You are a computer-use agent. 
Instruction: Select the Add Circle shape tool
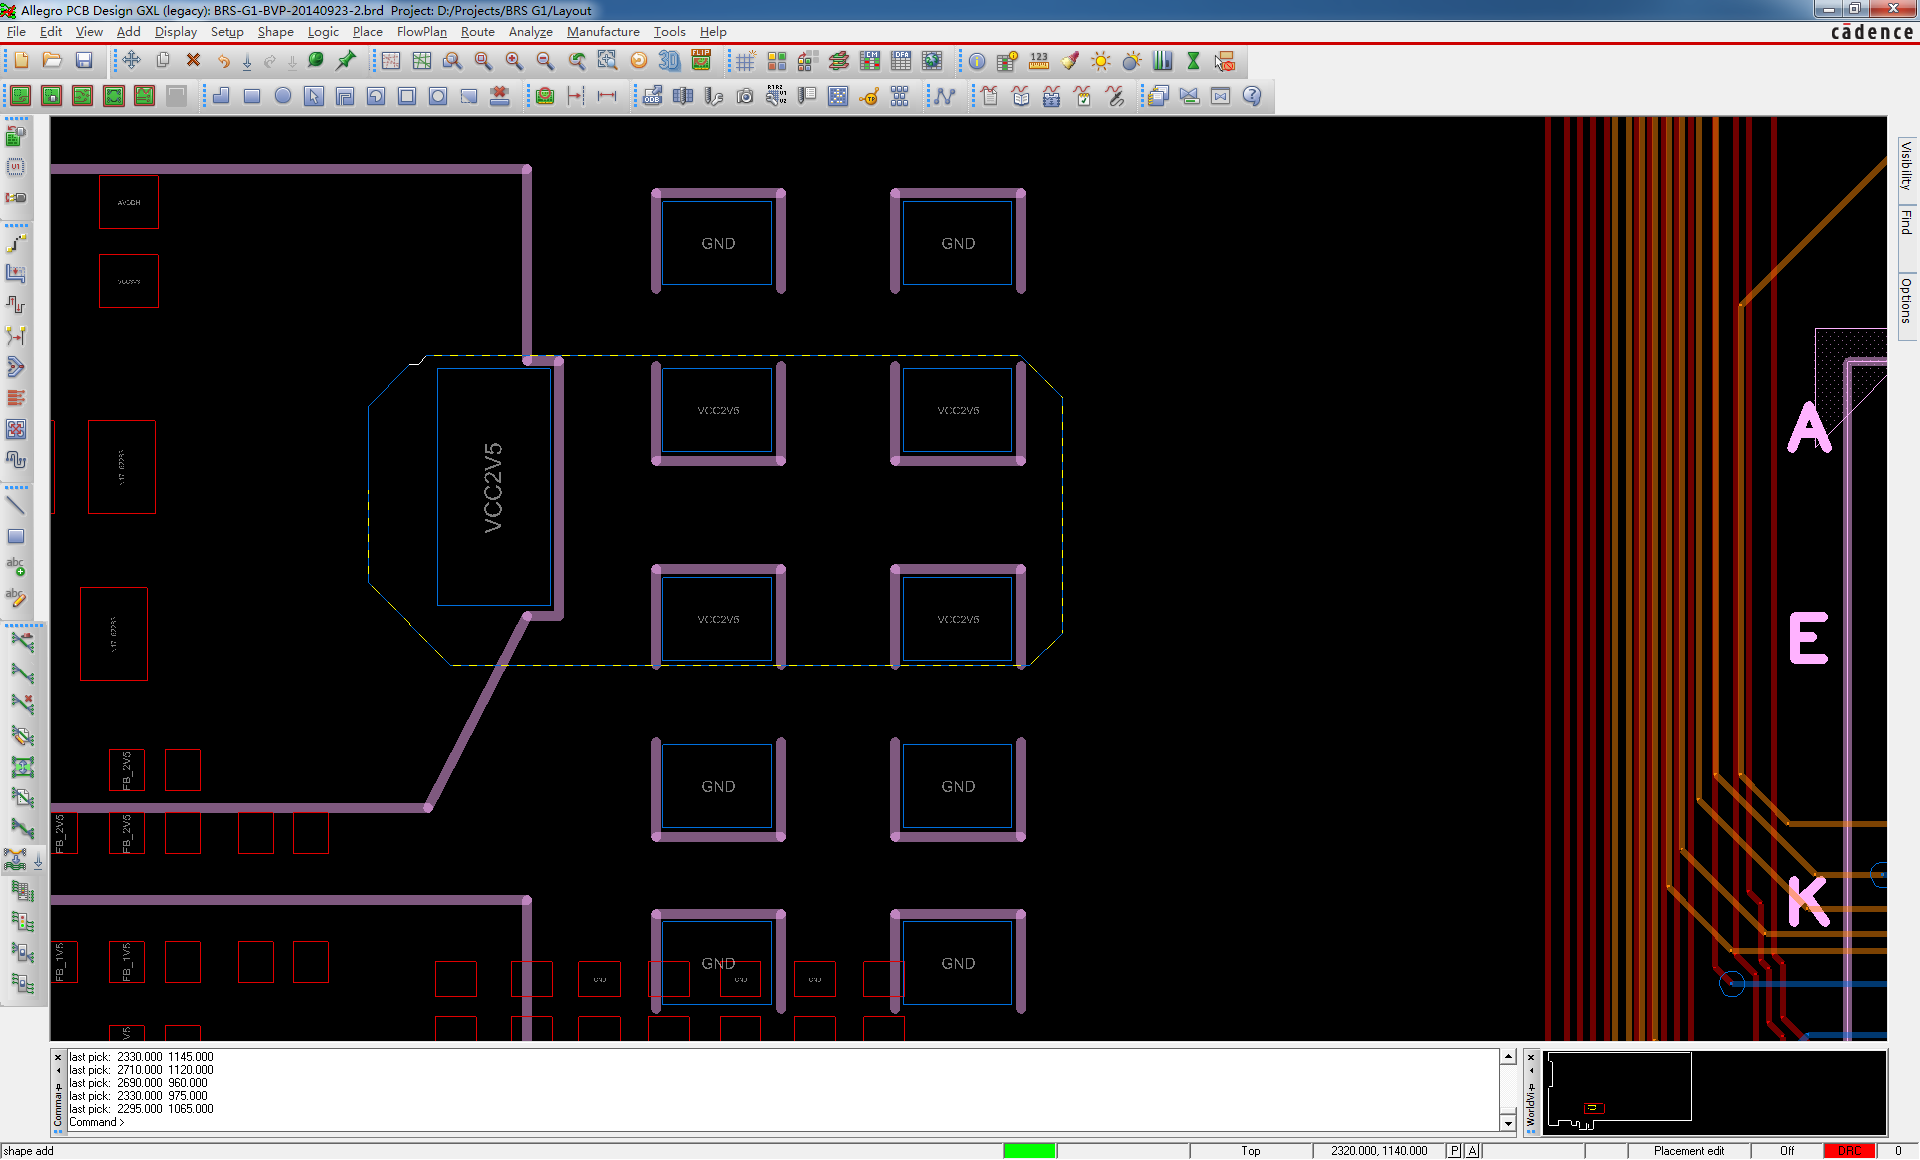pyautogui.click(x=283, y=96)
